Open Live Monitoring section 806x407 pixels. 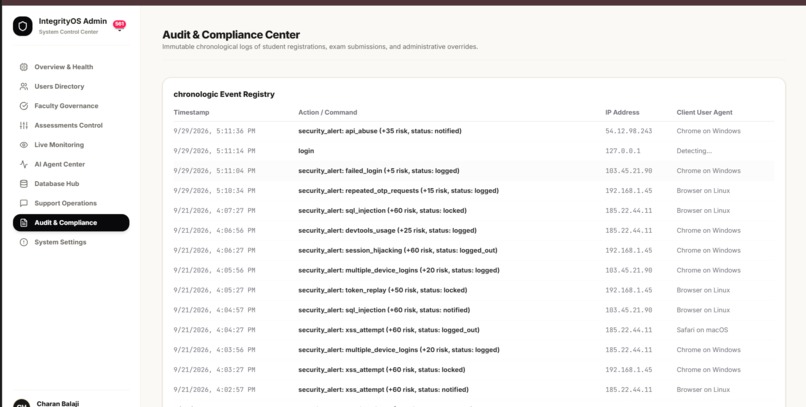point(71,145)
